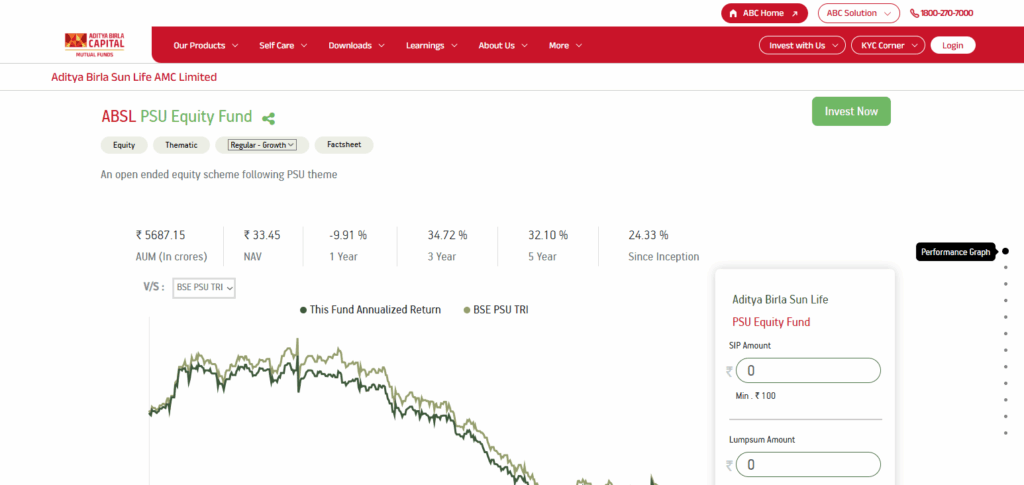
Task: Click the second section navigation dot
Action: click(x=1006, y=267)
